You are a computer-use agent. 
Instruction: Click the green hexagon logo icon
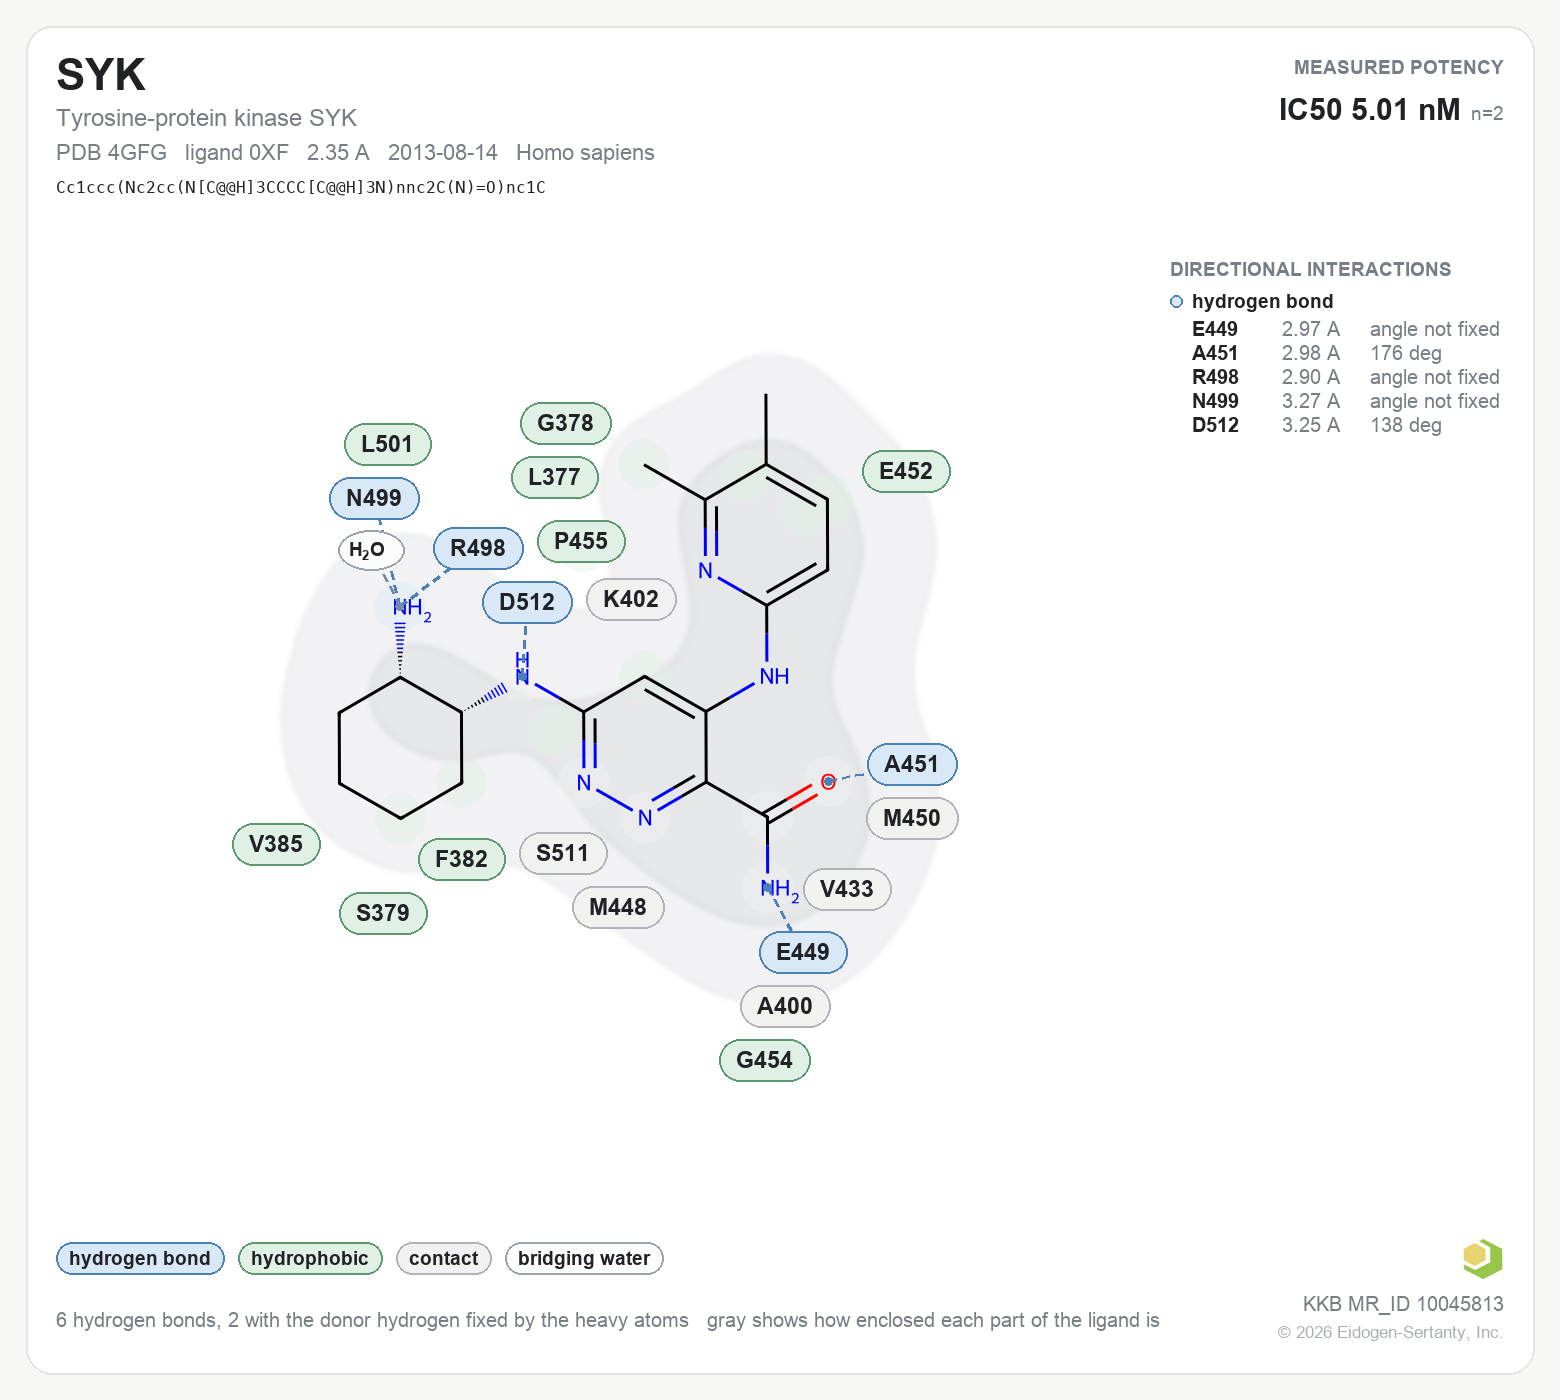(x=1482, y=1258)
